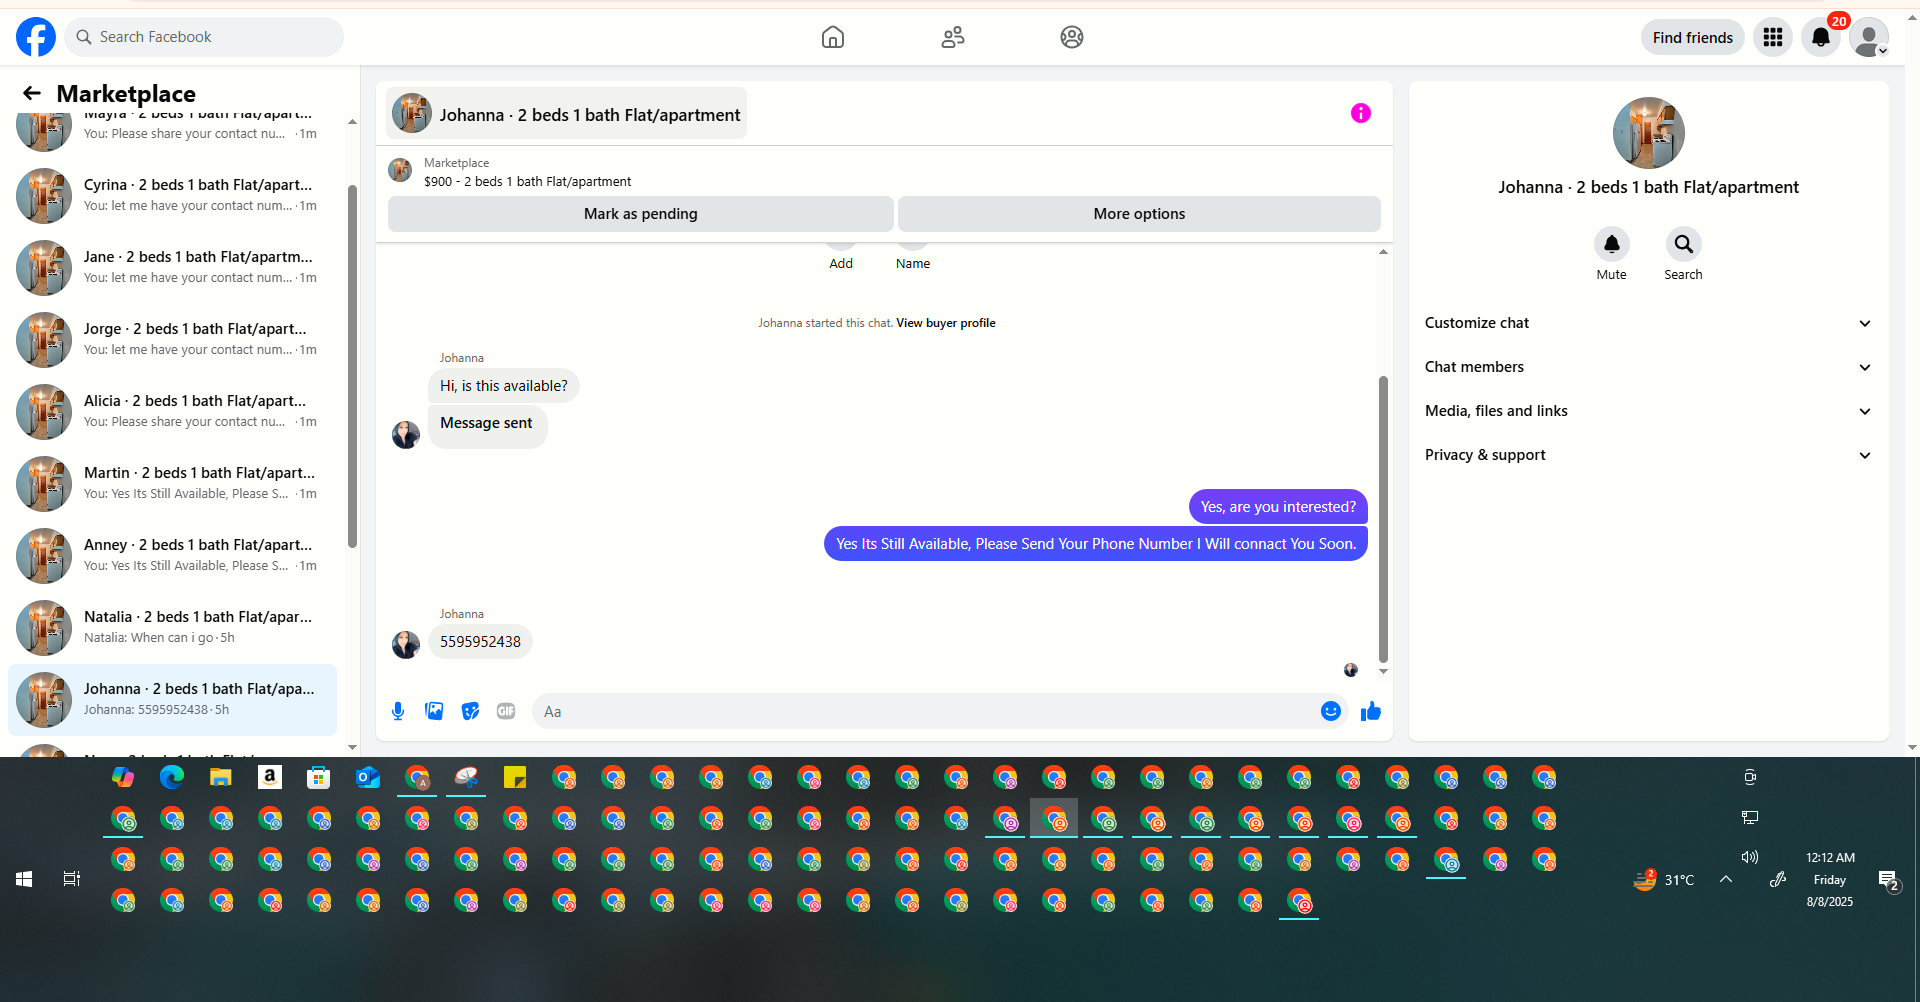1920x1002 pixels.
Task: Click the Find friends button
Action: click(x=1693, y=37)
